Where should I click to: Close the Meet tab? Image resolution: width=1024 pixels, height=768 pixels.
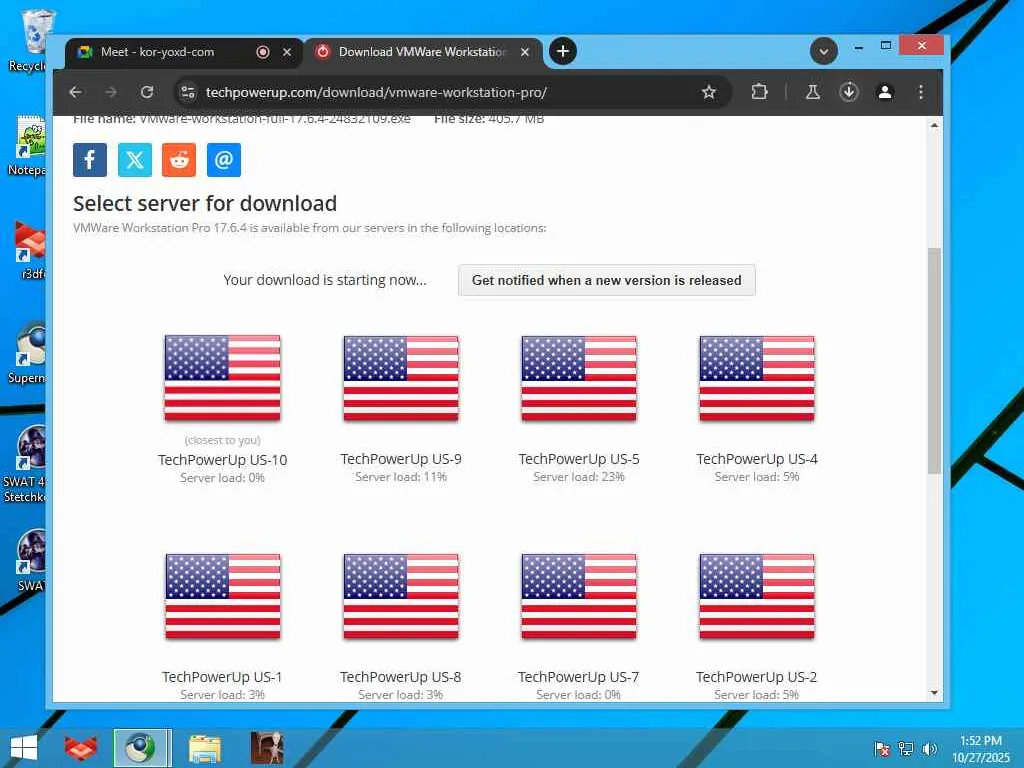[x=287, y=52]
